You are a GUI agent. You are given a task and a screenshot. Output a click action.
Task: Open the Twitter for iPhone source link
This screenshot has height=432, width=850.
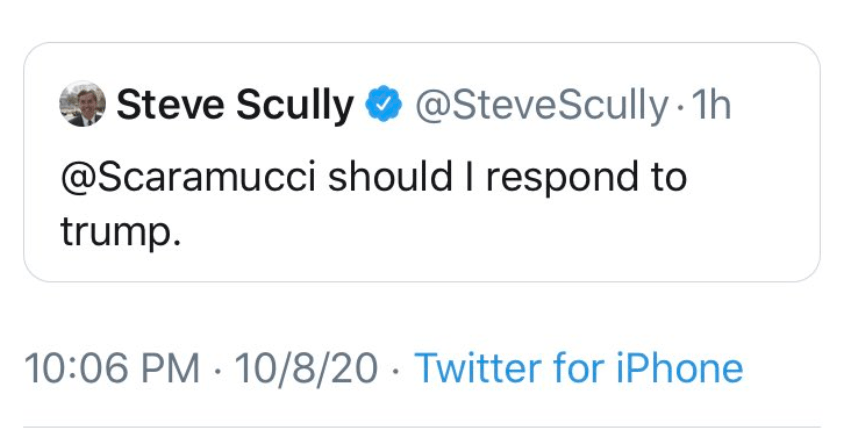point(578,368)
